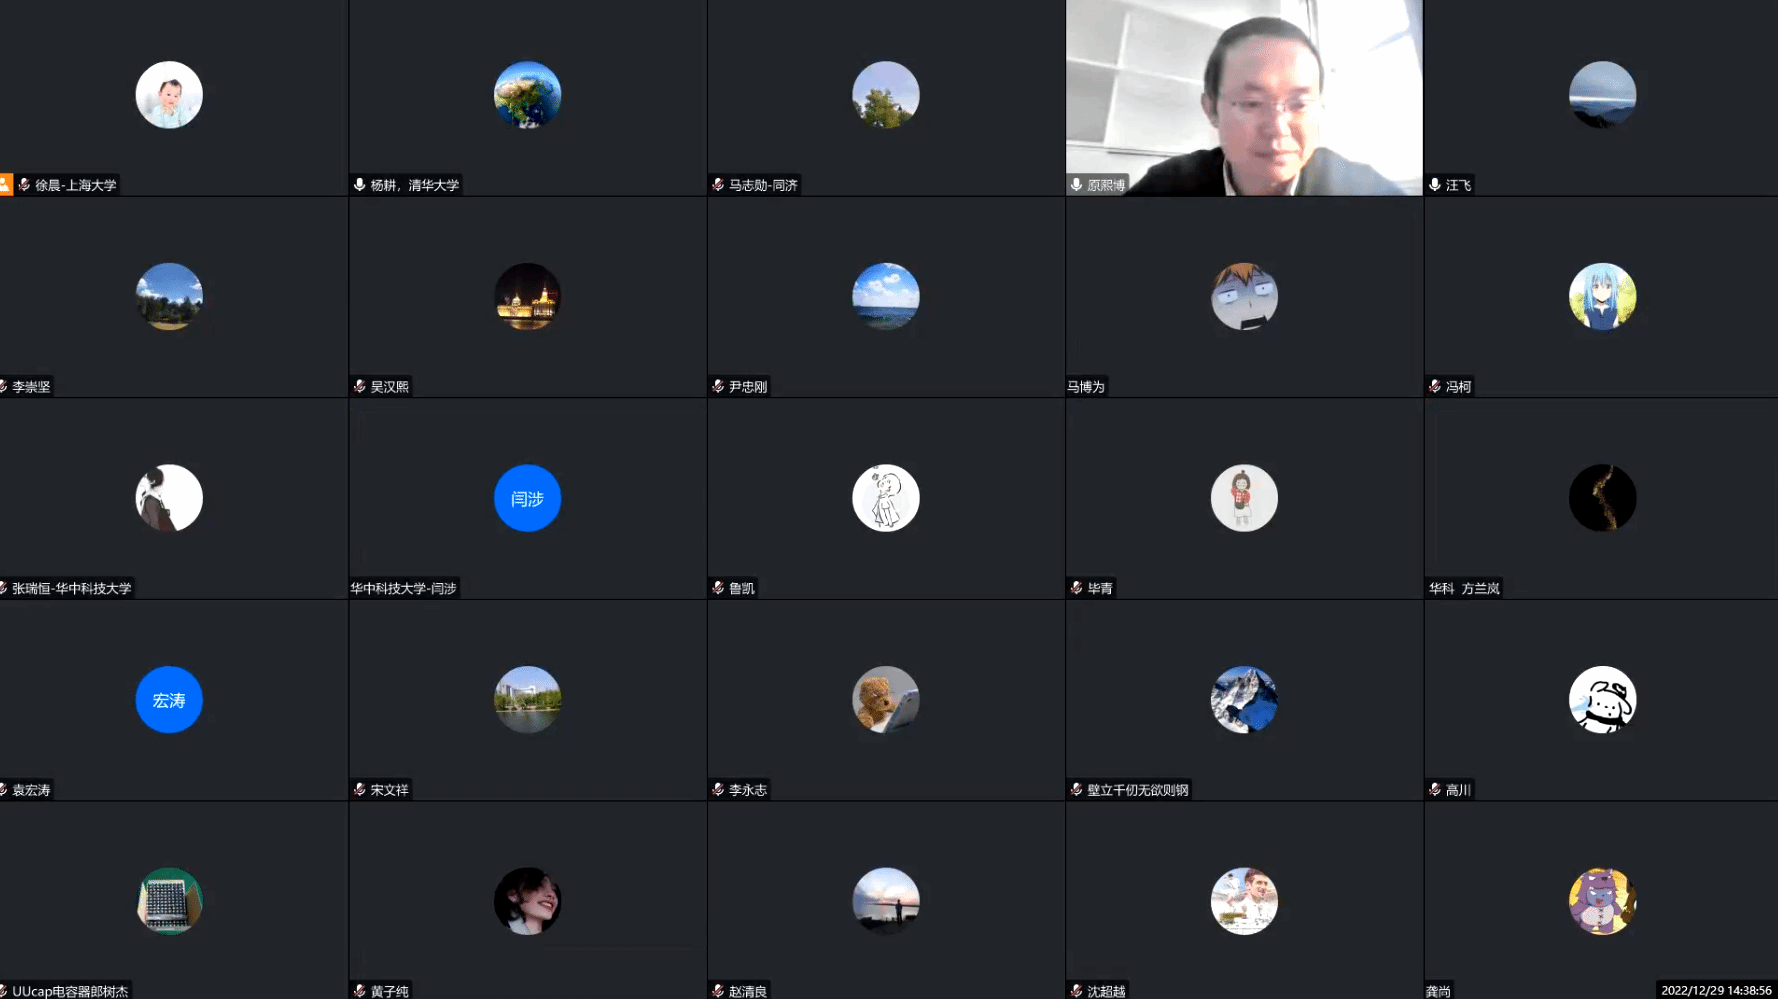Select the snowy mountain avatar above 壁立千仞无欲则刚
1778x999 pixels.
tap(1244, 700)
